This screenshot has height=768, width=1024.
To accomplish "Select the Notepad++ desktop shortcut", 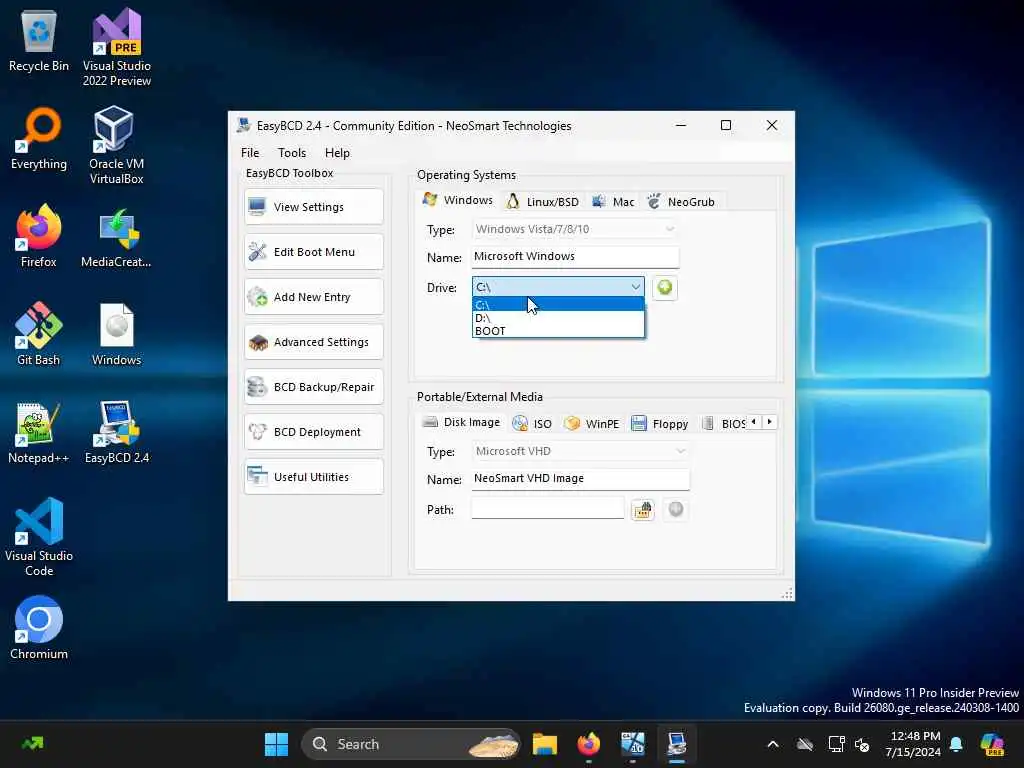I will pyautogui.click(x=39, y=433).
